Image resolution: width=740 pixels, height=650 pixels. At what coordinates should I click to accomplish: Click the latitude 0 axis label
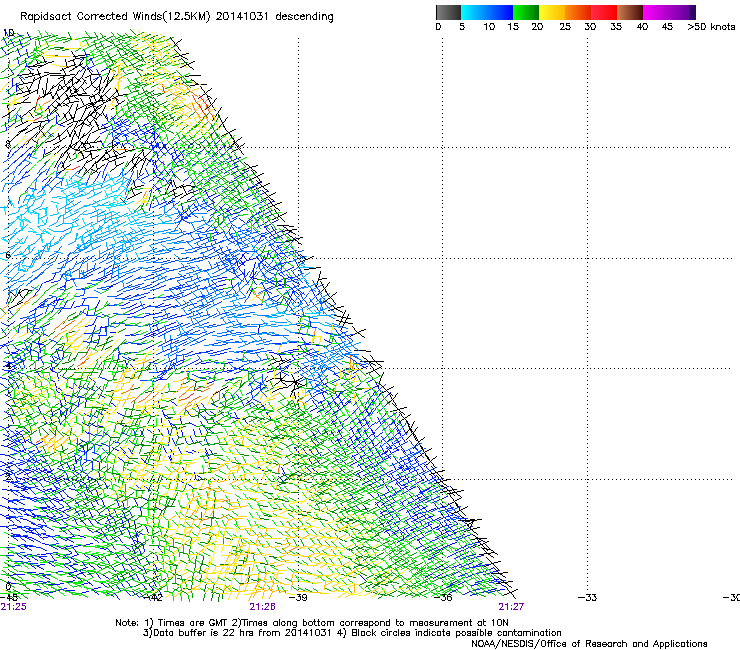click(8, 587)
